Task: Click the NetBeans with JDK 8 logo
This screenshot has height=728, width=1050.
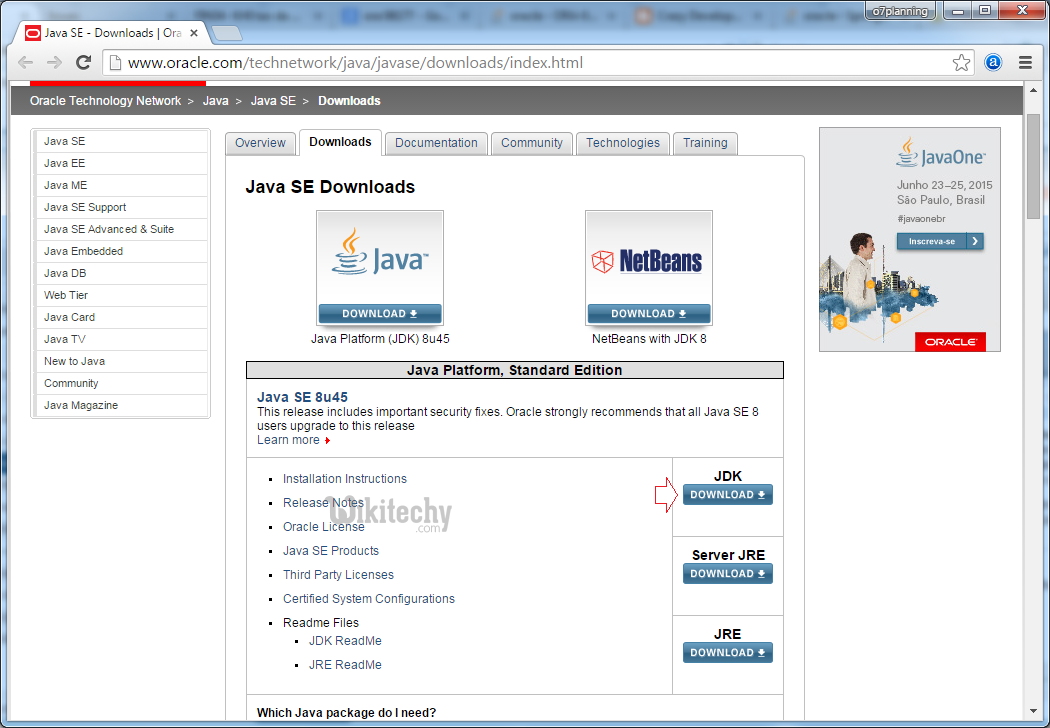Action: tap(648, 257)
